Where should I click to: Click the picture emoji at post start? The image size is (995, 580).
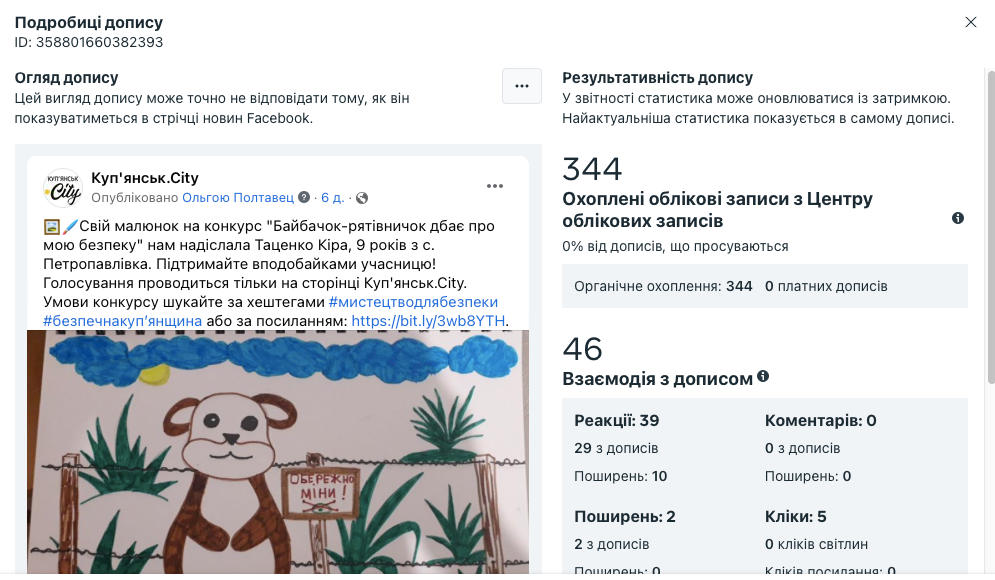point(51,226)
